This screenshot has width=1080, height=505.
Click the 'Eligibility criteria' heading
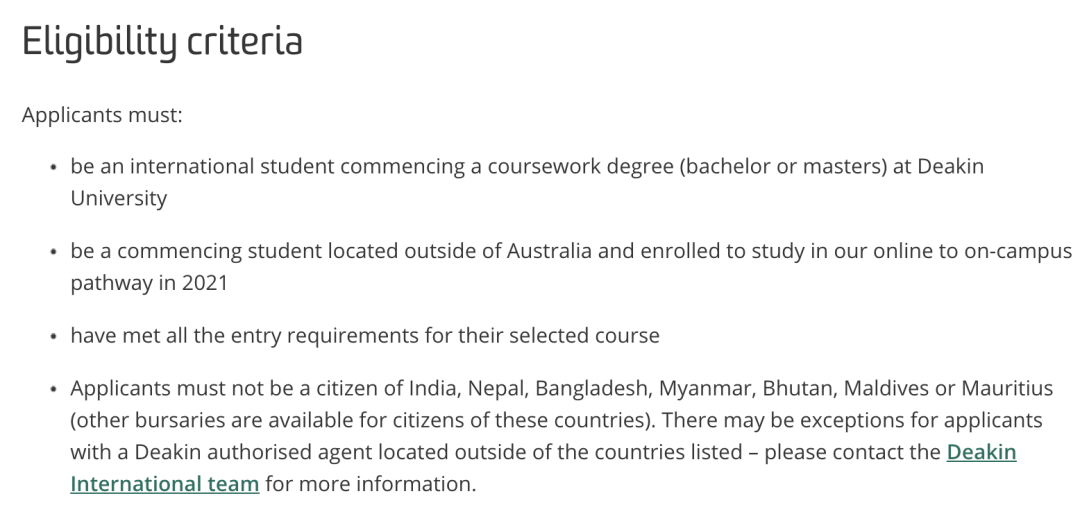pos(163,41)
